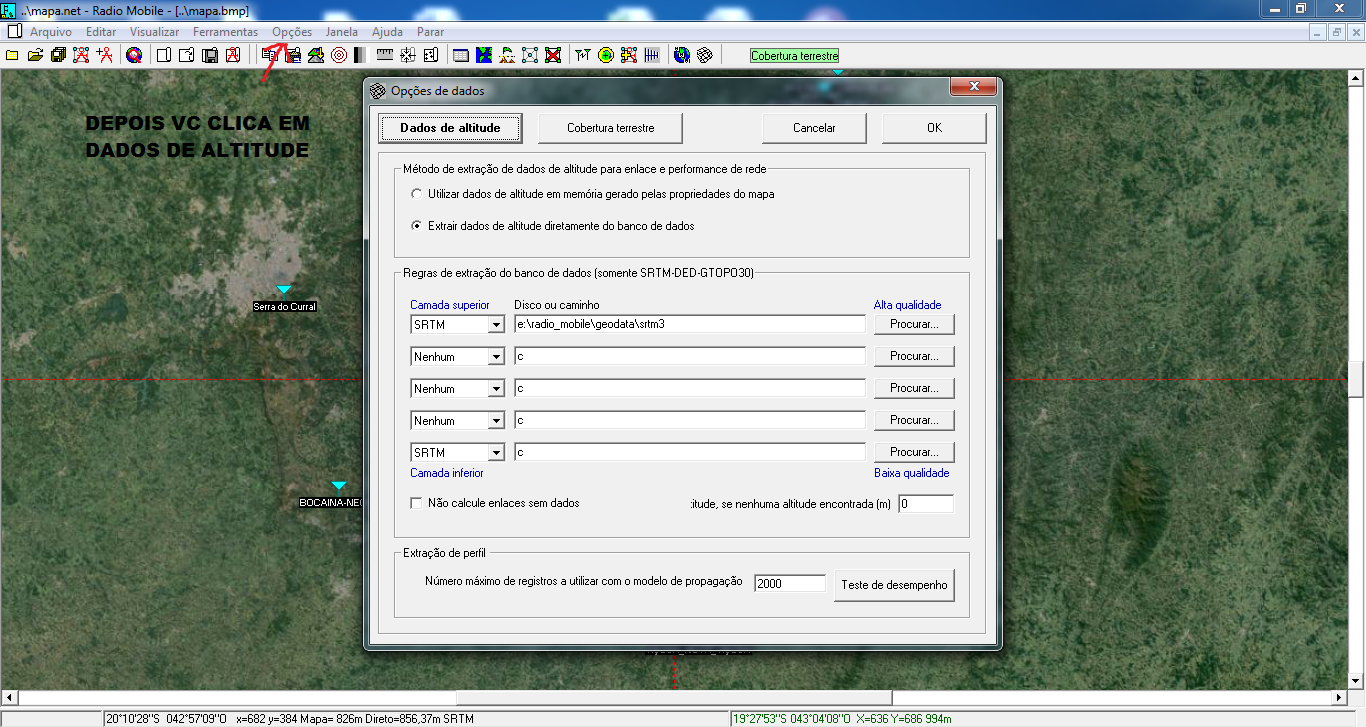Click the red X network icon
The height and width of the screenshot is (727, 1366).
click(553, 55)
